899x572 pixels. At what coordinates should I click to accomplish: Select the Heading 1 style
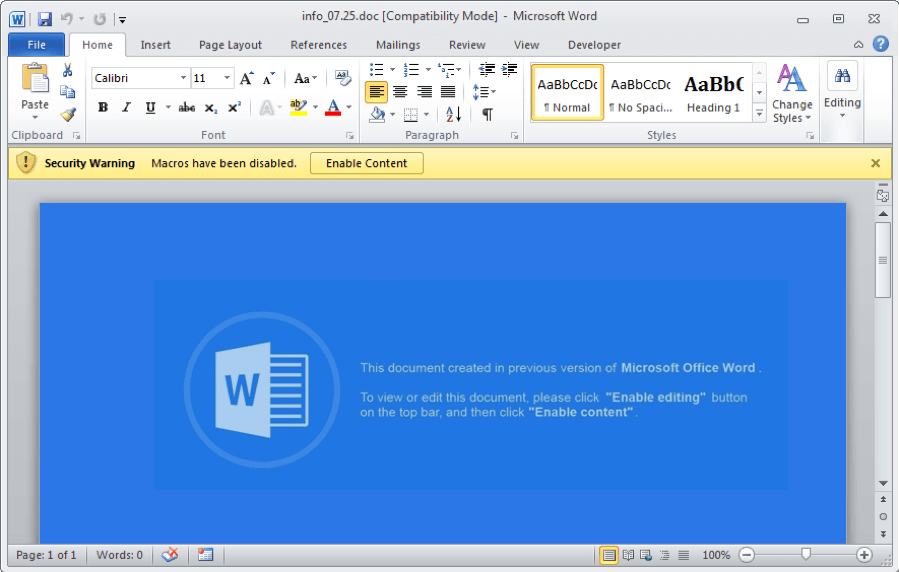click(x=714, y=92)
